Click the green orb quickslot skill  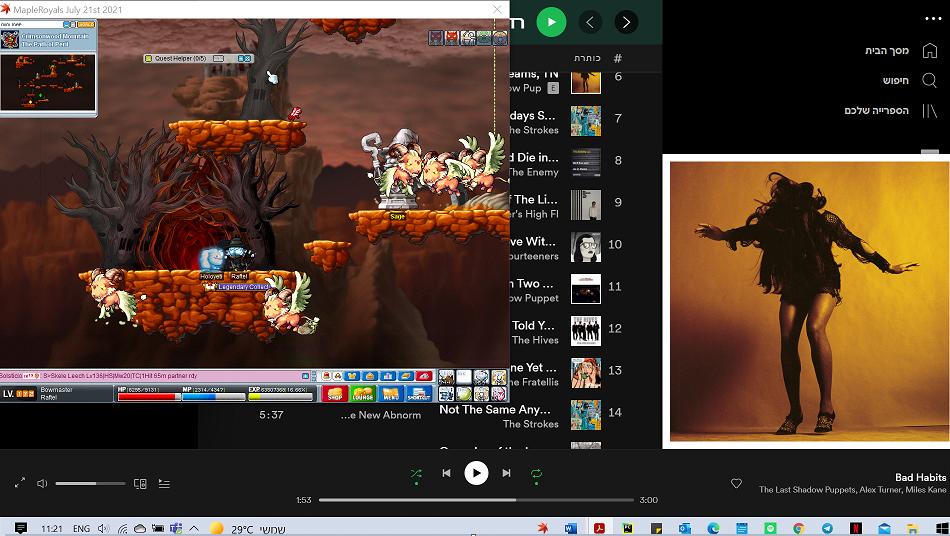[x=464, y=394]
